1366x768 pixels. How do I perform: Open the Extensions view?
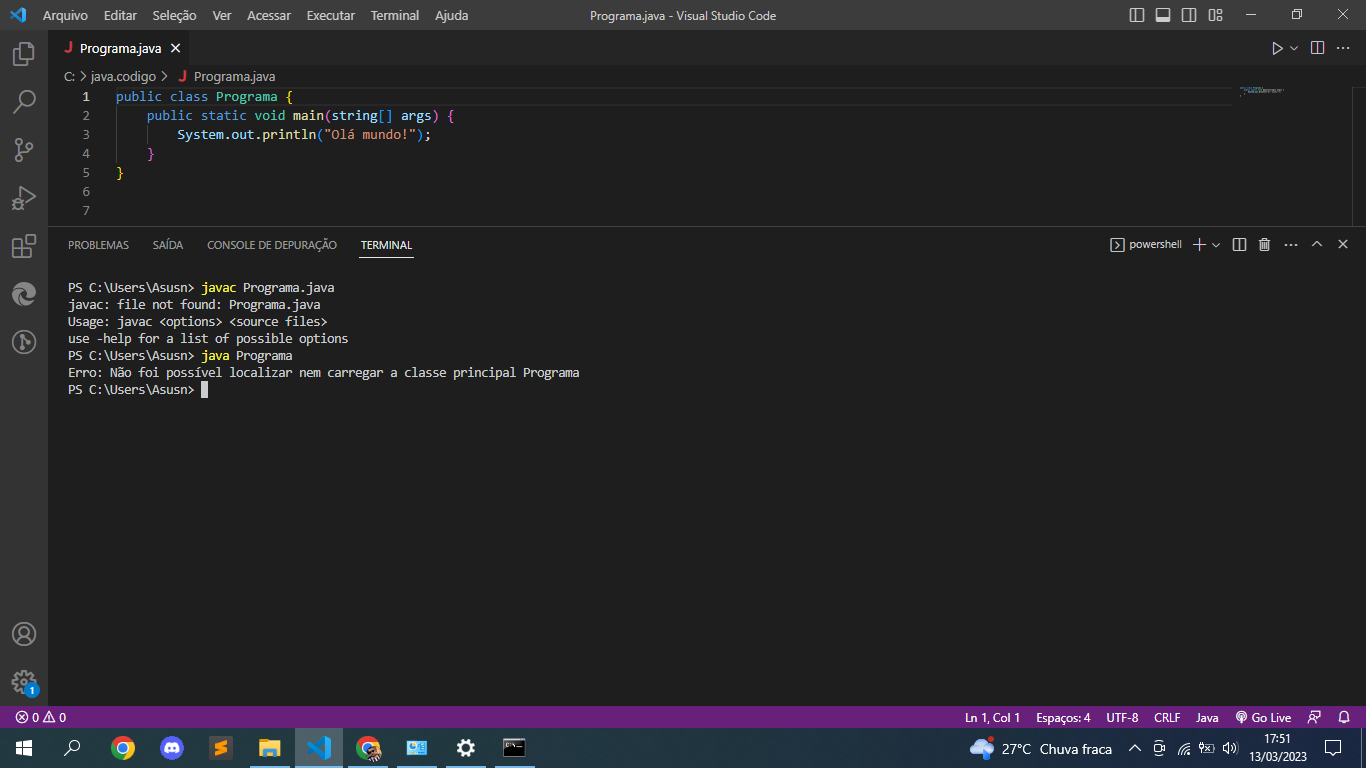point(24,246)
